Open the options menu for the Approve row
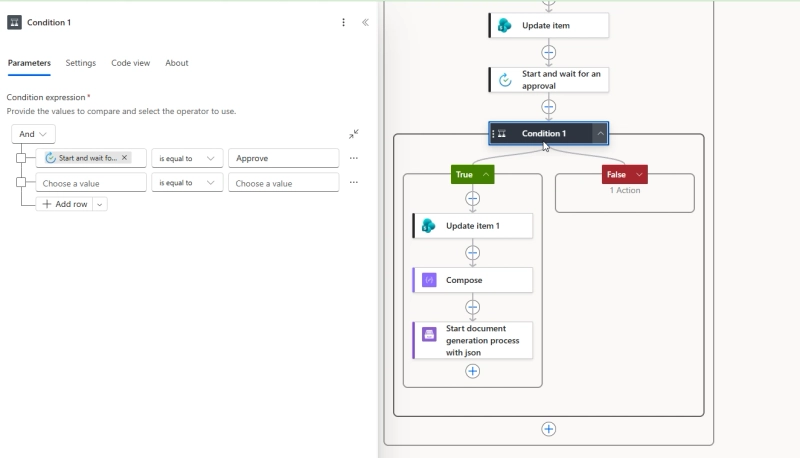This screenshot has width=800, height=458. pyautogui.click(x=354, y=158)
